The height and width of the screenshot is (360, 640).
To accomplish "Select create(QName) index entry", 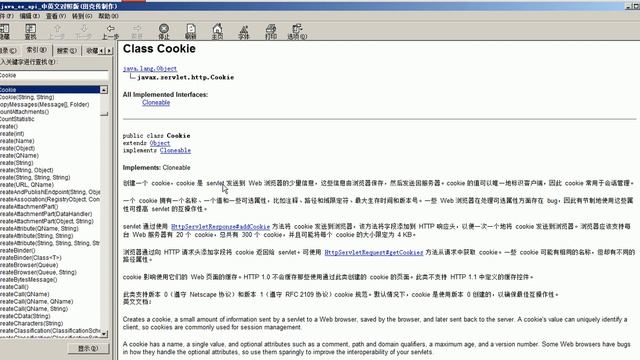I will coord(20,156).
